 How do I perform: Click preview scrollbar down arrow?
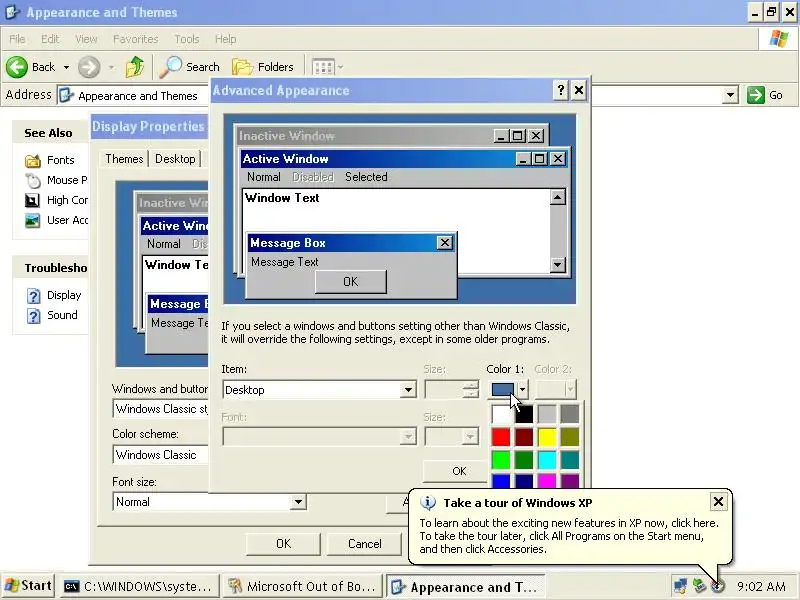[x=558, y=265]
